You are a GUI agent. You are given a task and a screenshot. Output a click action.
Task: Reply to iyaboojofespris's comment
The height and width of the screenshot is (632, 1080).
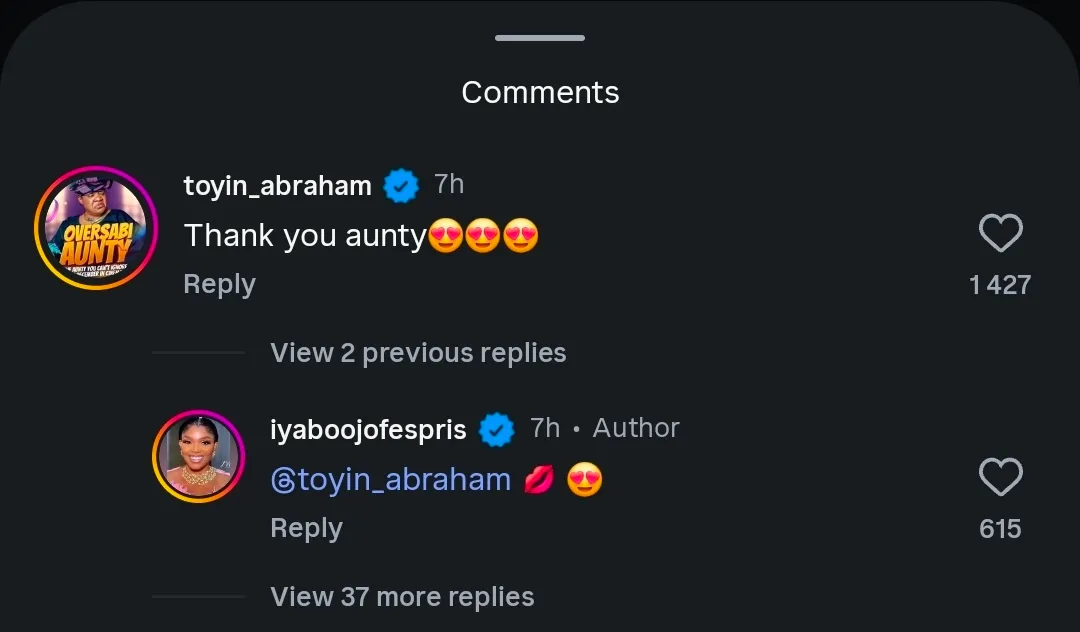306,528
